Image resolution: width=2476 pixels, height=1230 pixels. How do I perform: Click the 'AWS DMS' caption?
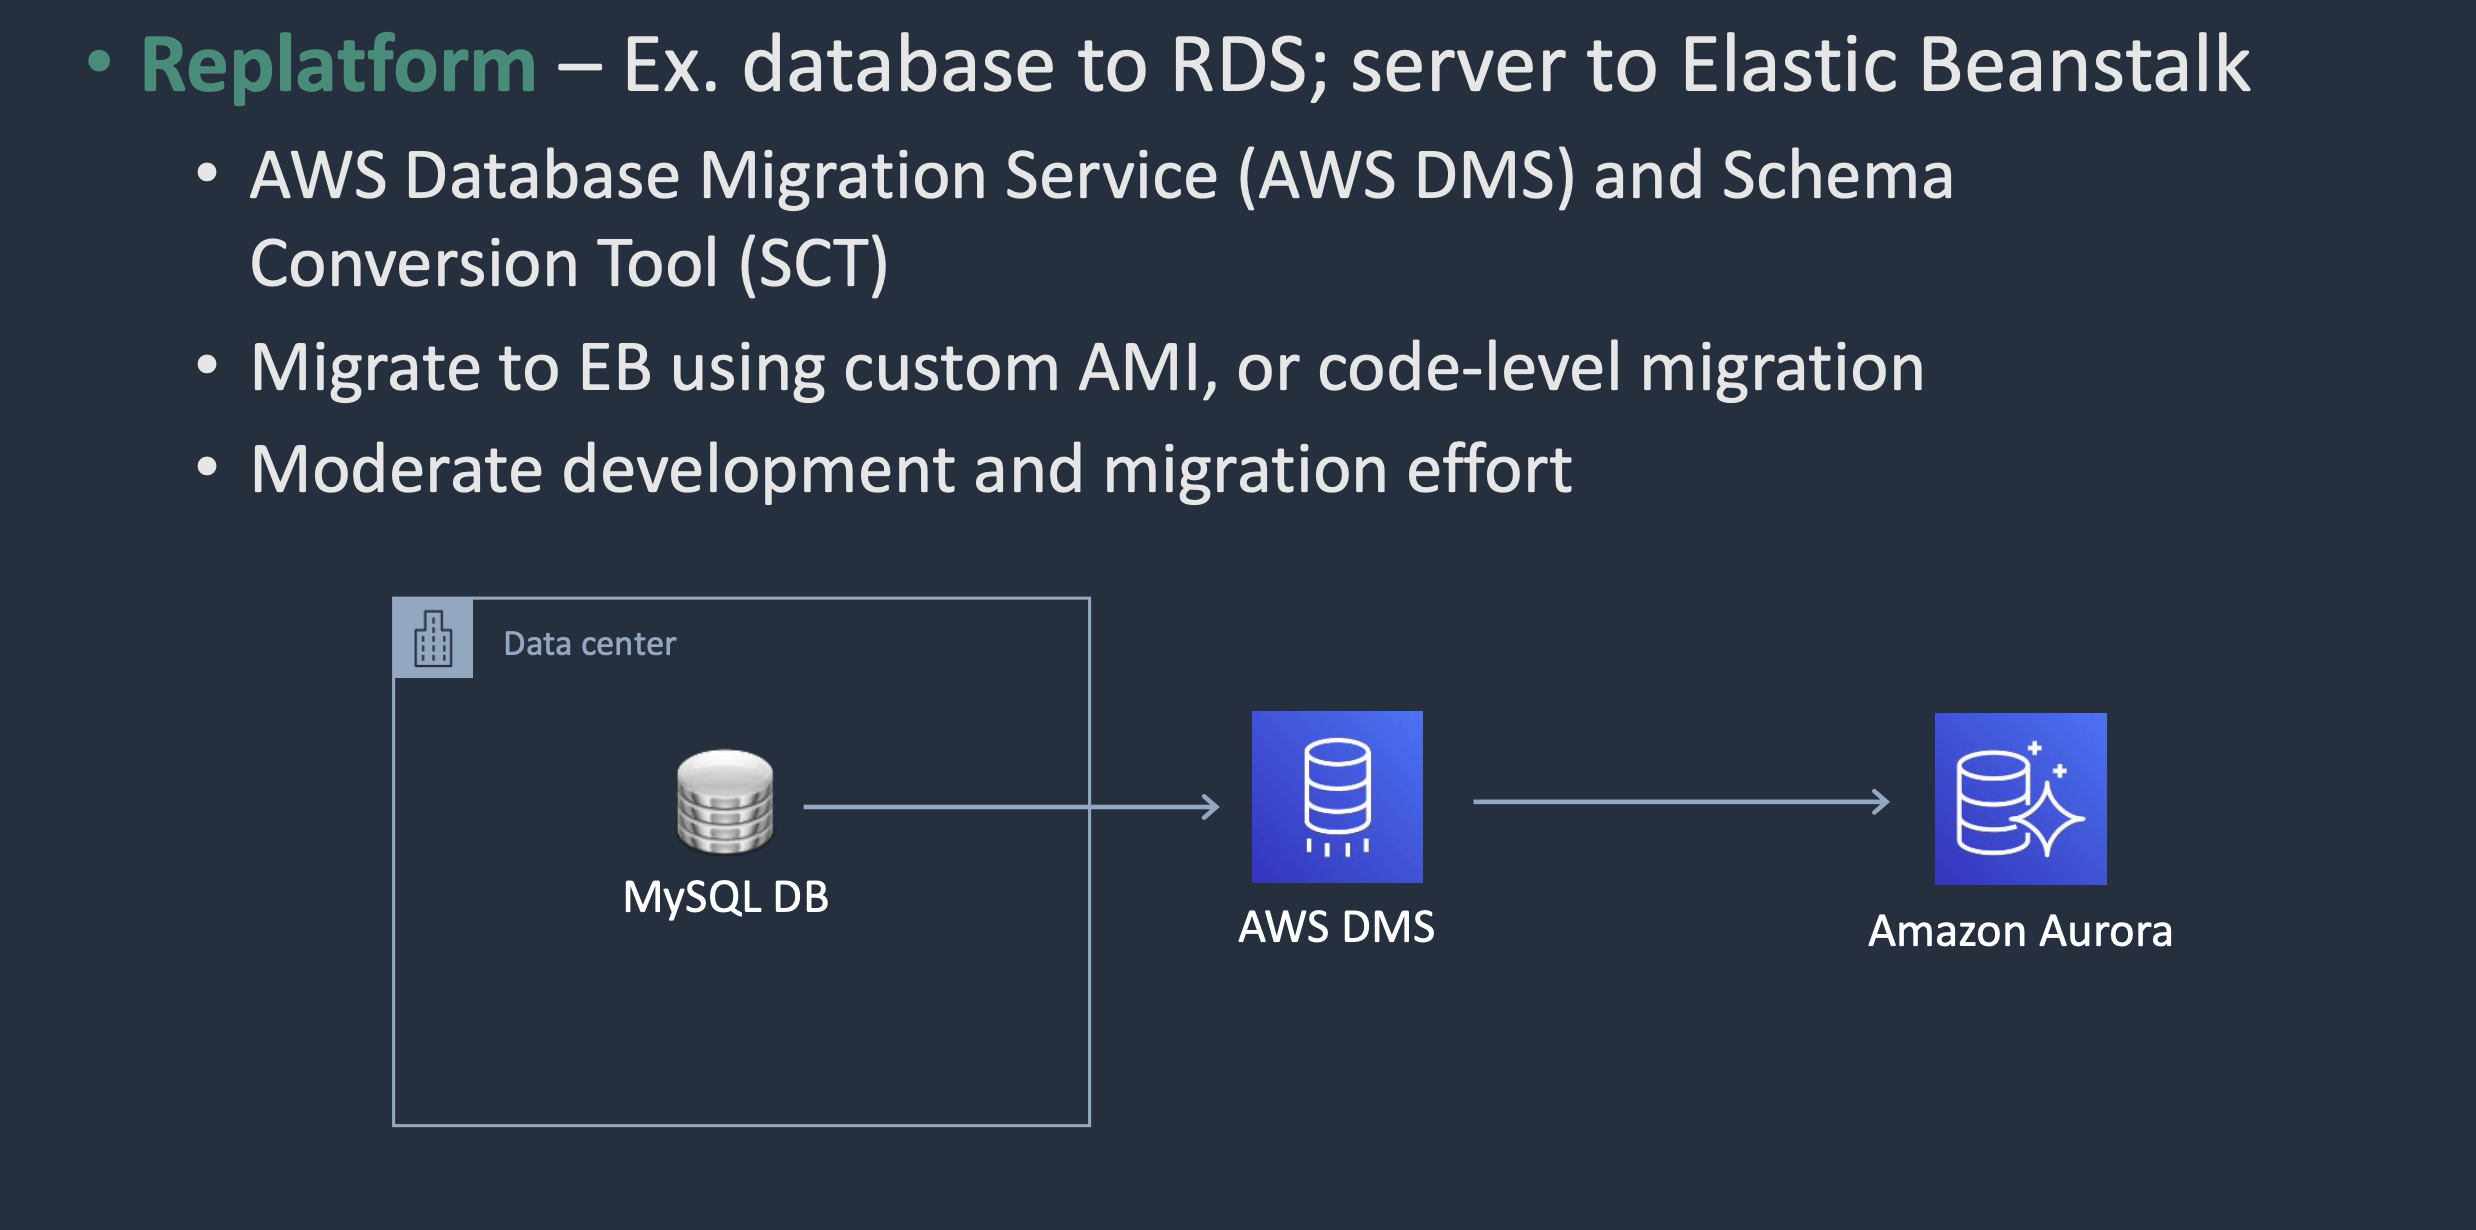click(1337, 927)
